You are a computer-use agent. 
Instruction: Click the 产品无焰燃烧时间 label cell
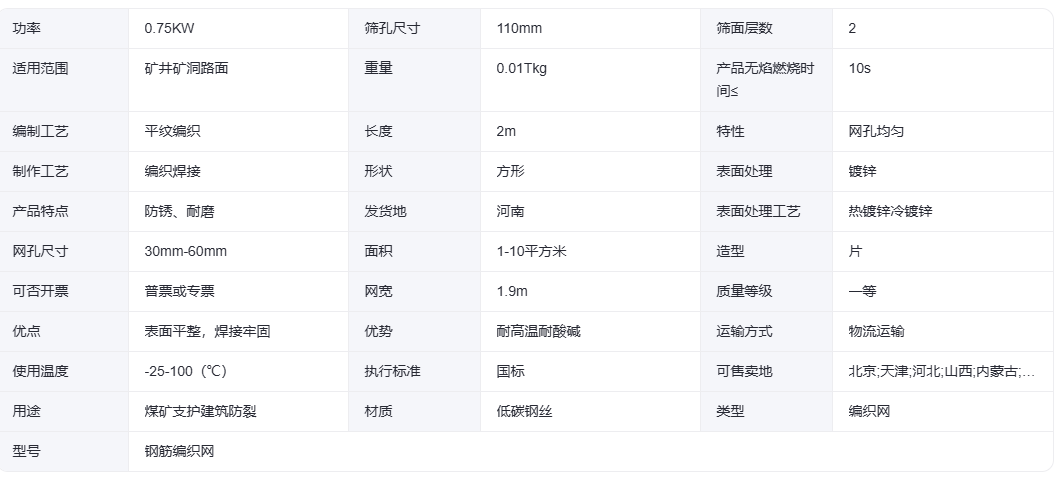pyautogui.click(x=766, y=79)
